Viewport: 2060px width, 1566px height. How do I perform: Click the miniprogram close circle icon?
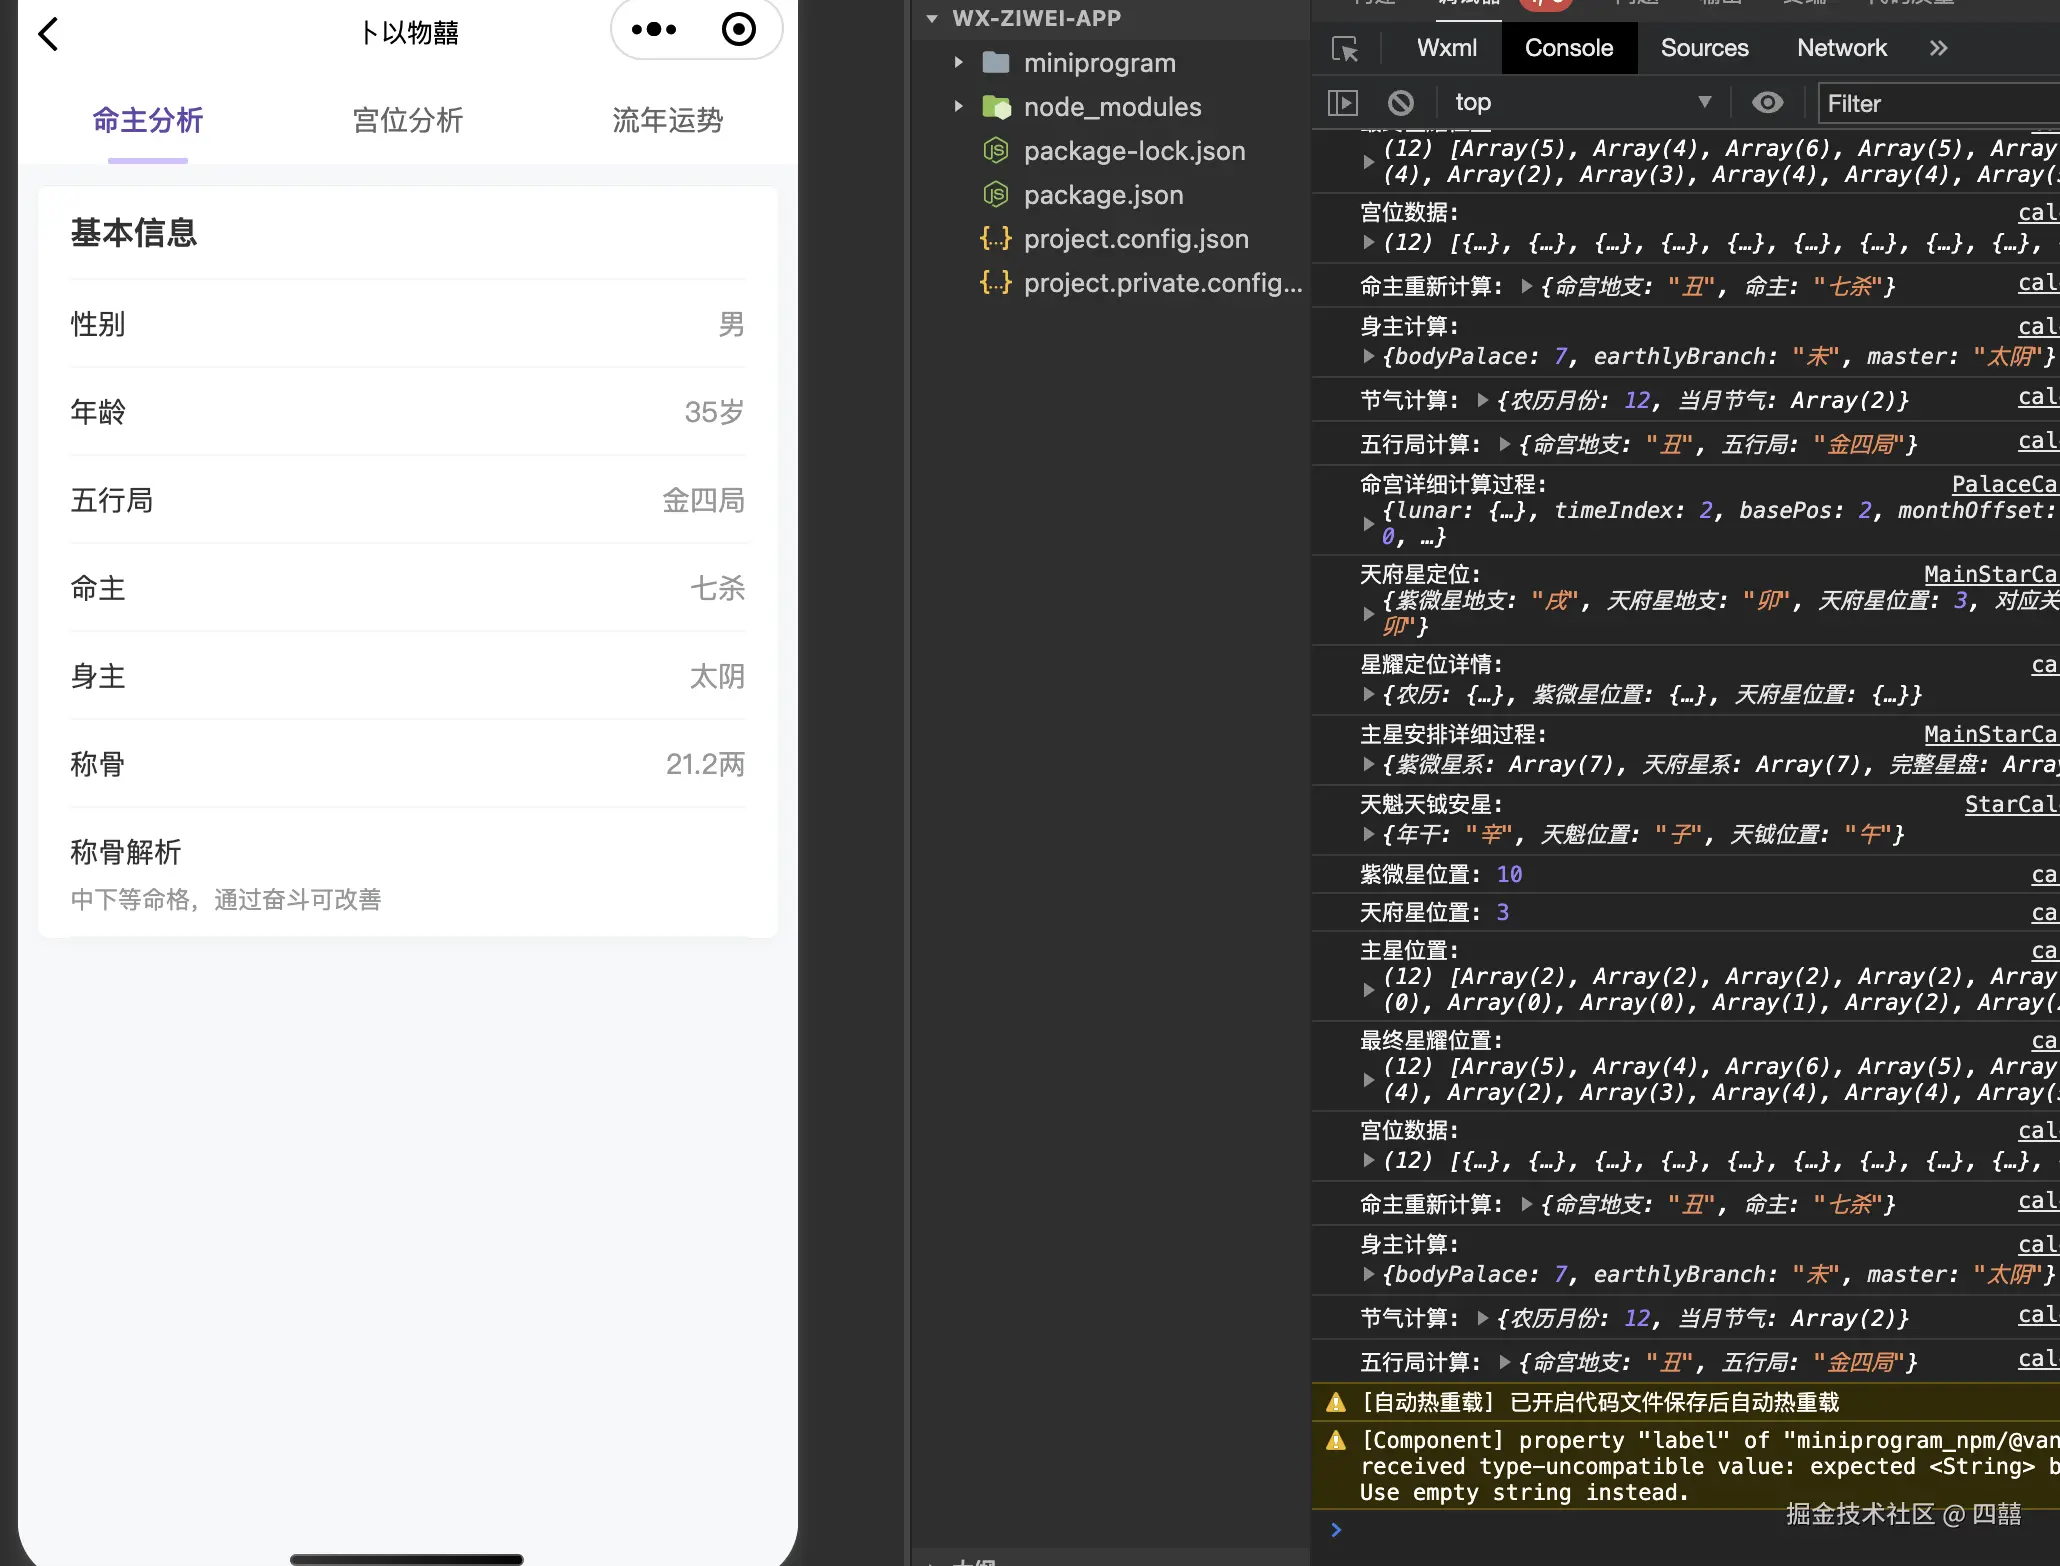pos(739,30)
